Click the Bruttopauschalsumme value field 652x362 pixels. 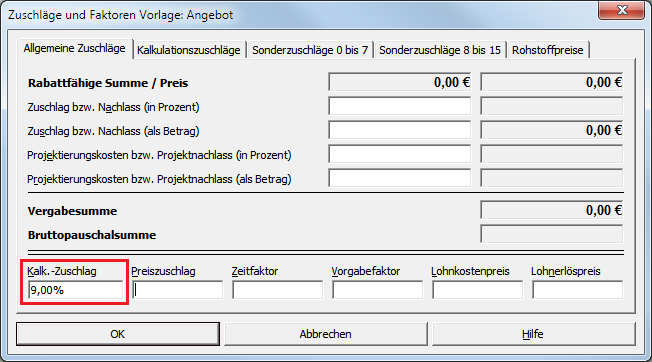pos(552,234)
